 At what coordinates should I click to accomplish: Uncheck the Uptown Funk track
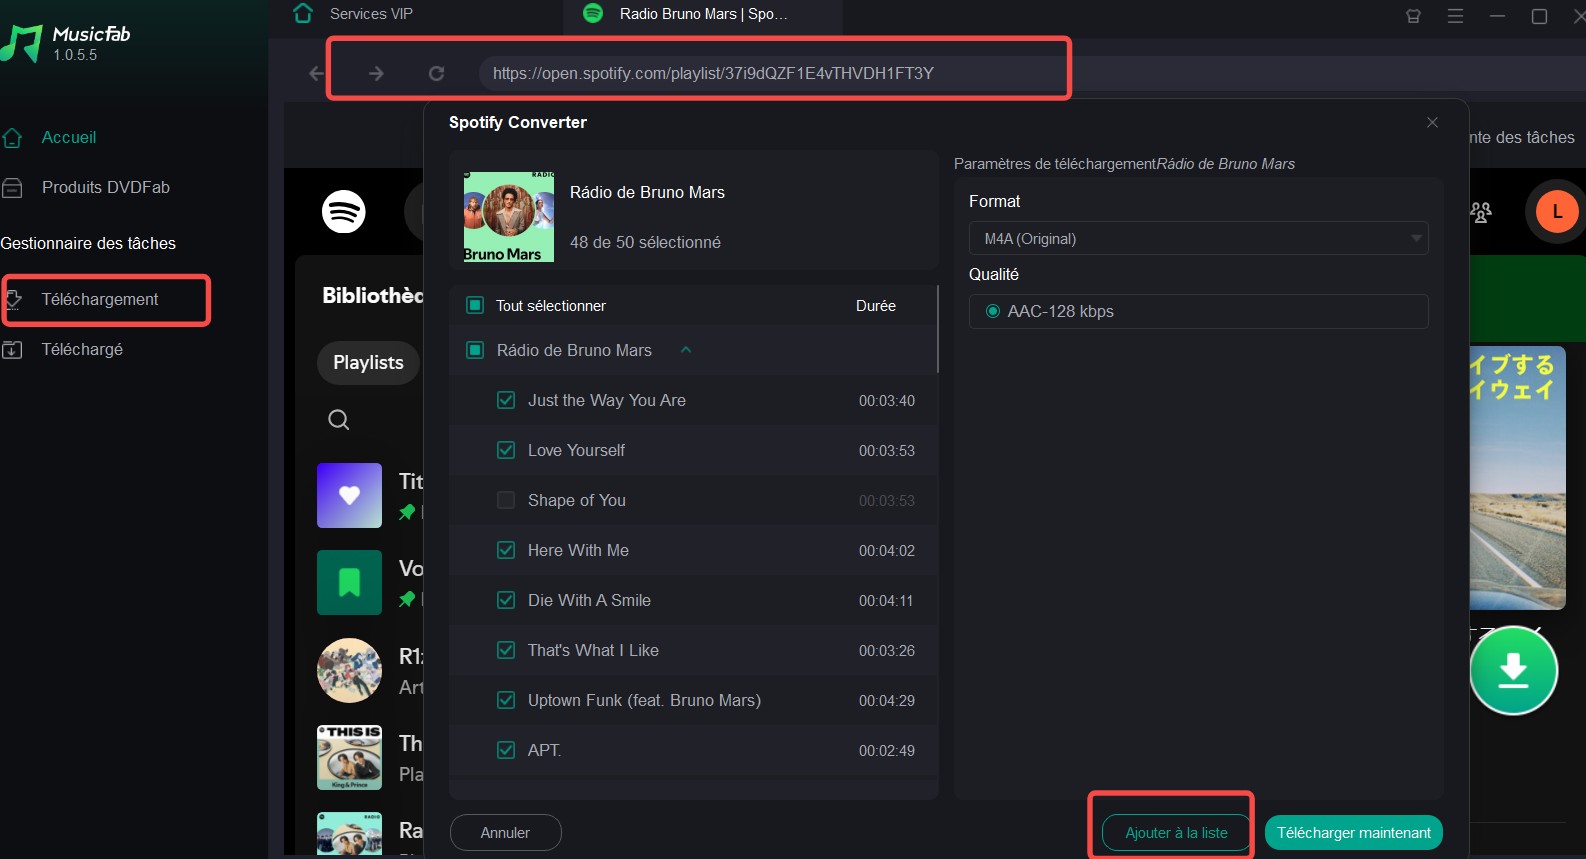506,700
